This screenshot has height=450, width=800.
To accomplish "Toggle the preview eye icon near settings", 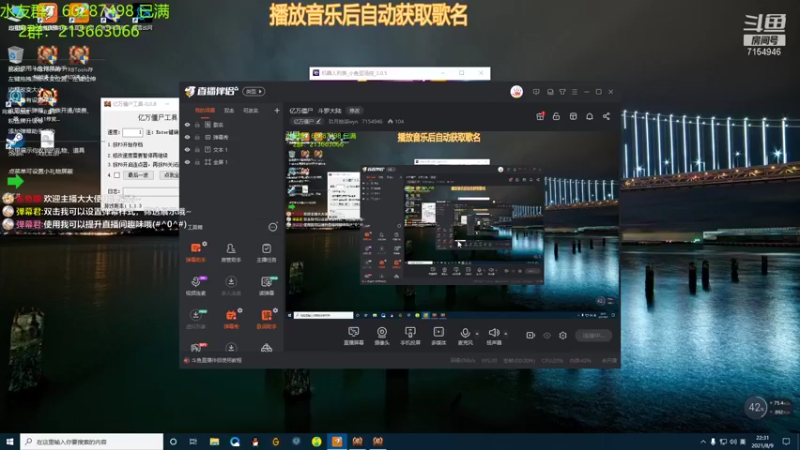I will [546, 335].
